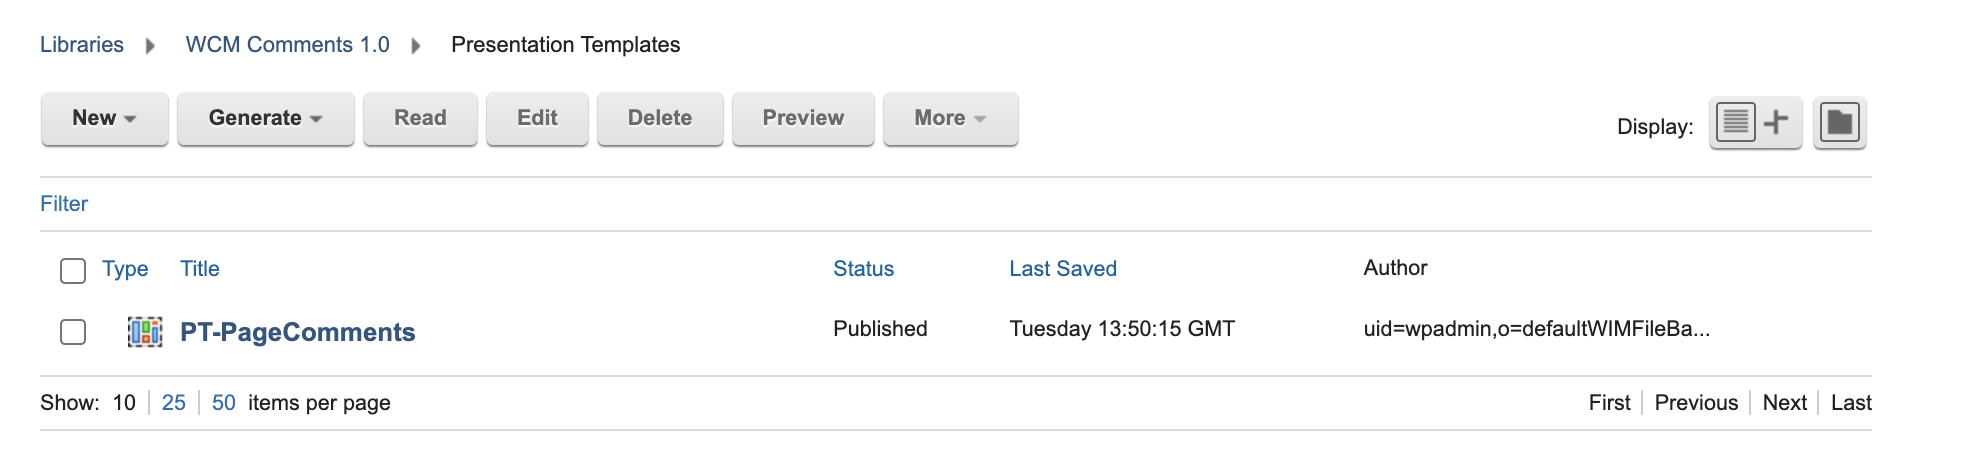Open the PT-PageComments template
This screenshot has width=1982, height=464.
(x=297, y=332)
